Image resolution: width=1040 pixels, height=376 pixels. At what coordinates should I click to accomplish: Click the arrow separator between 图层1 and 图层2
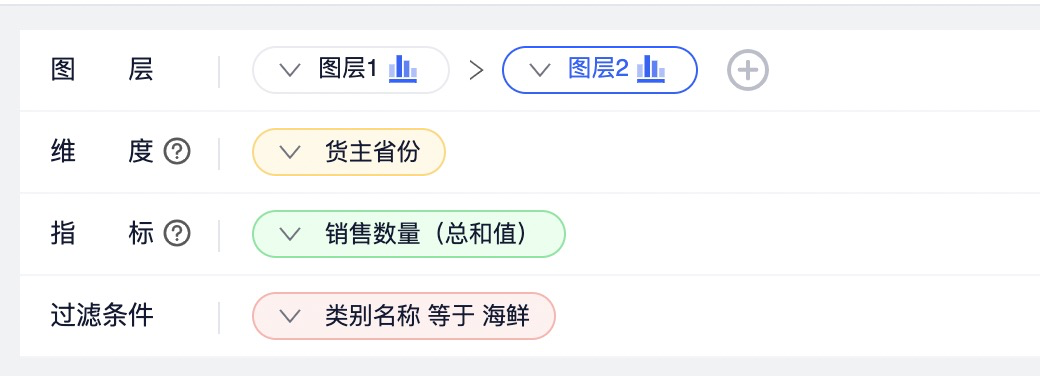[x=476, y=70]
